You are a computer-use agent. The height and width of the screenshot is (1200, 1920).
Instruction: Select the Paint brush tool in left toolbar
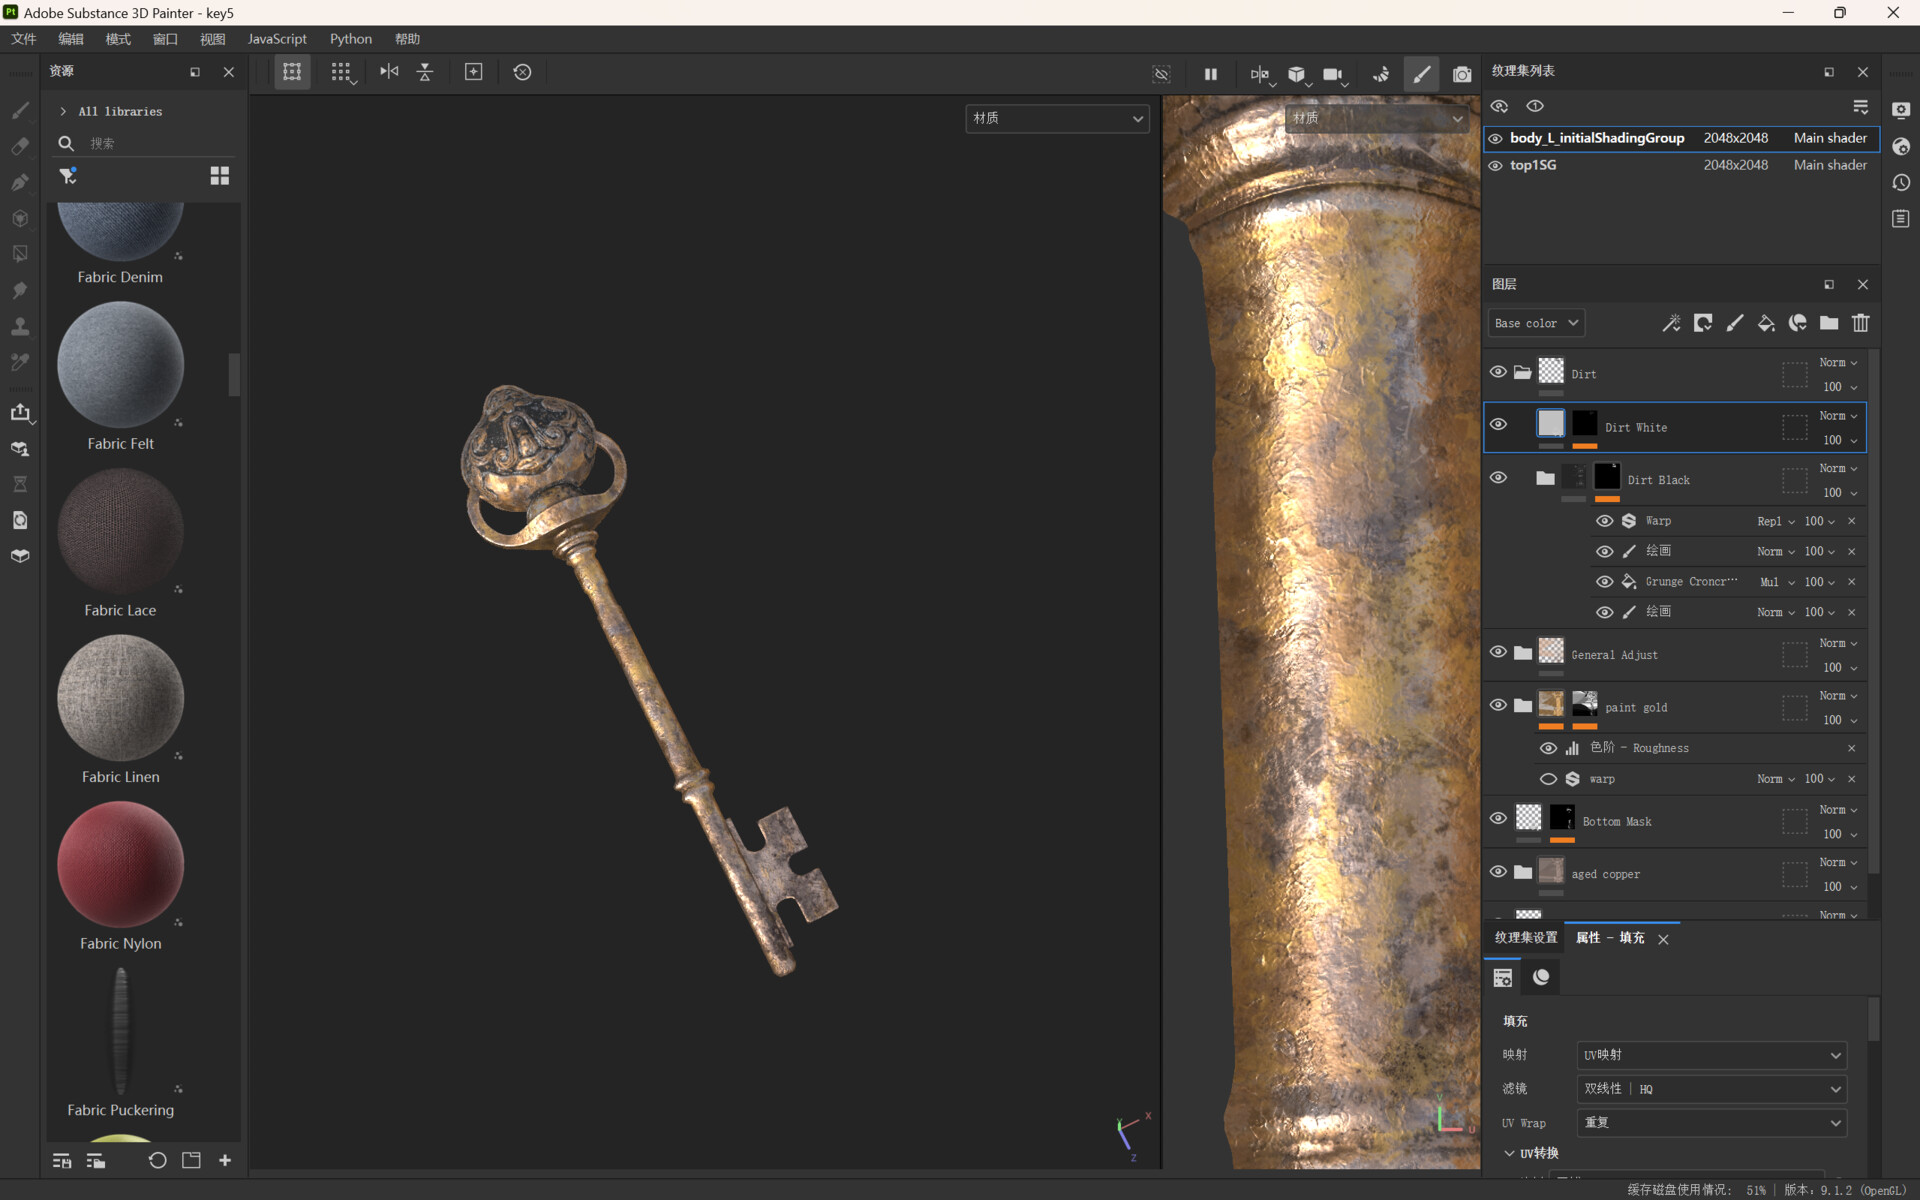tap(20, 112)
